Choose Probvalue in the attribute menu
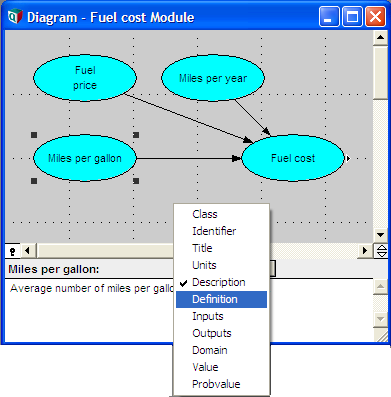 tap(221, 384)
